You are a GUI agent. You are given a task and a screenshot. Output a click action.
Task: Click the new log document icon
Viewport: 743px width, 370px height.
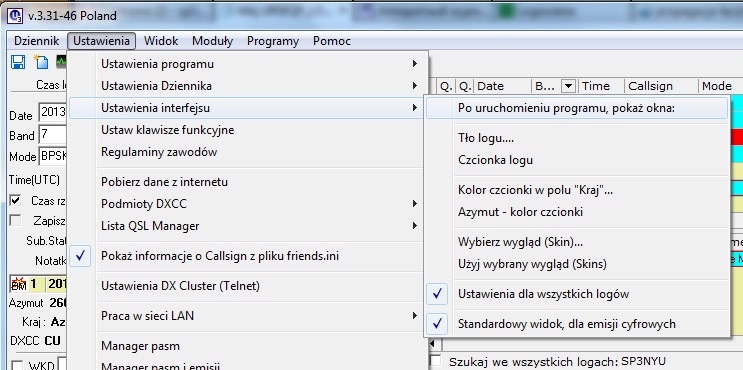coord(41,62)
